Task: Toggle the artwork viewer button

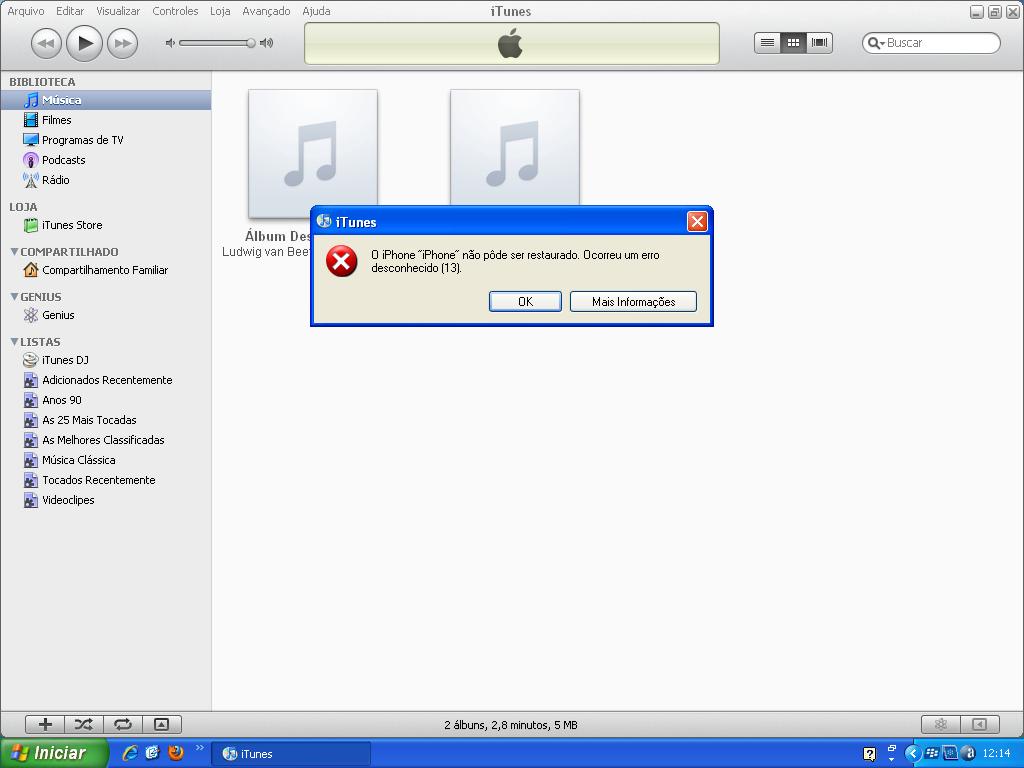Action: [161, 724]
